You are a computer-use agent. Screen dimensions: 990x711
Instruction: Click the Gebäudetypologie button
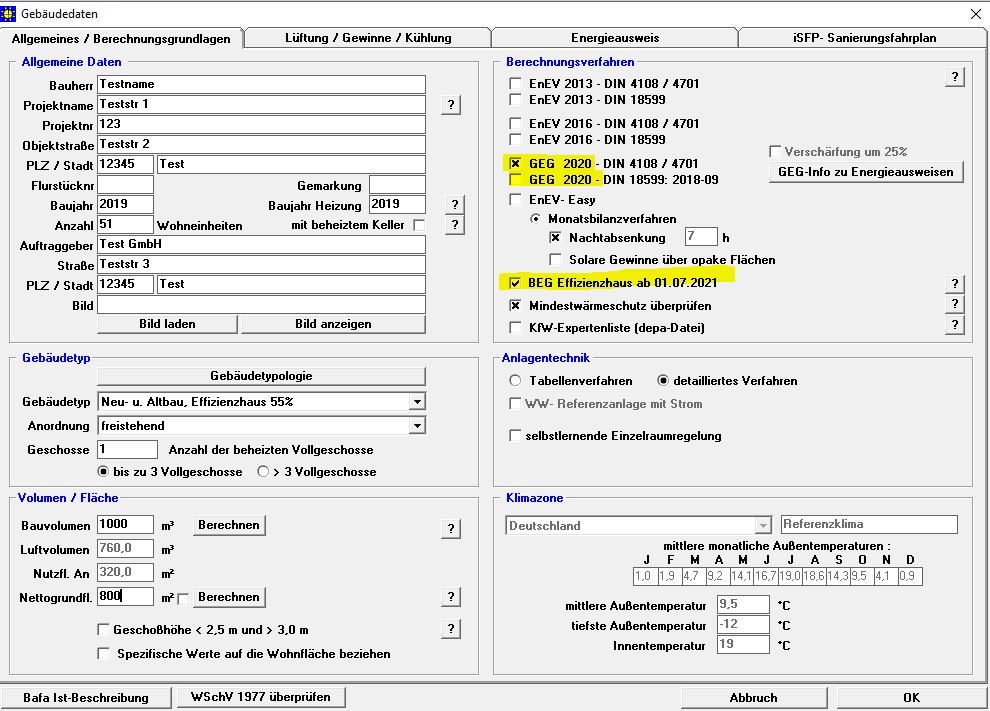(261, 376)
